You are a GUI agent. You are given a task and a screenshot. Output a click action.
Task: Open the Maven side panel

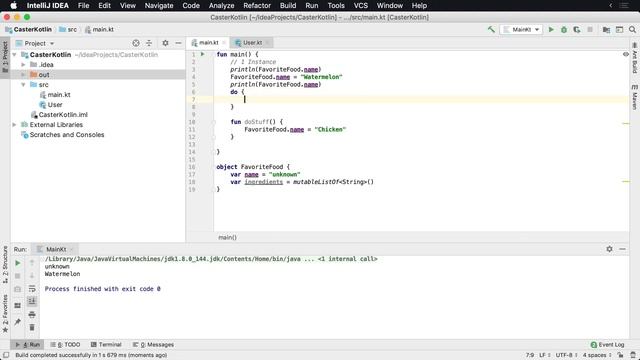[635, 97]
